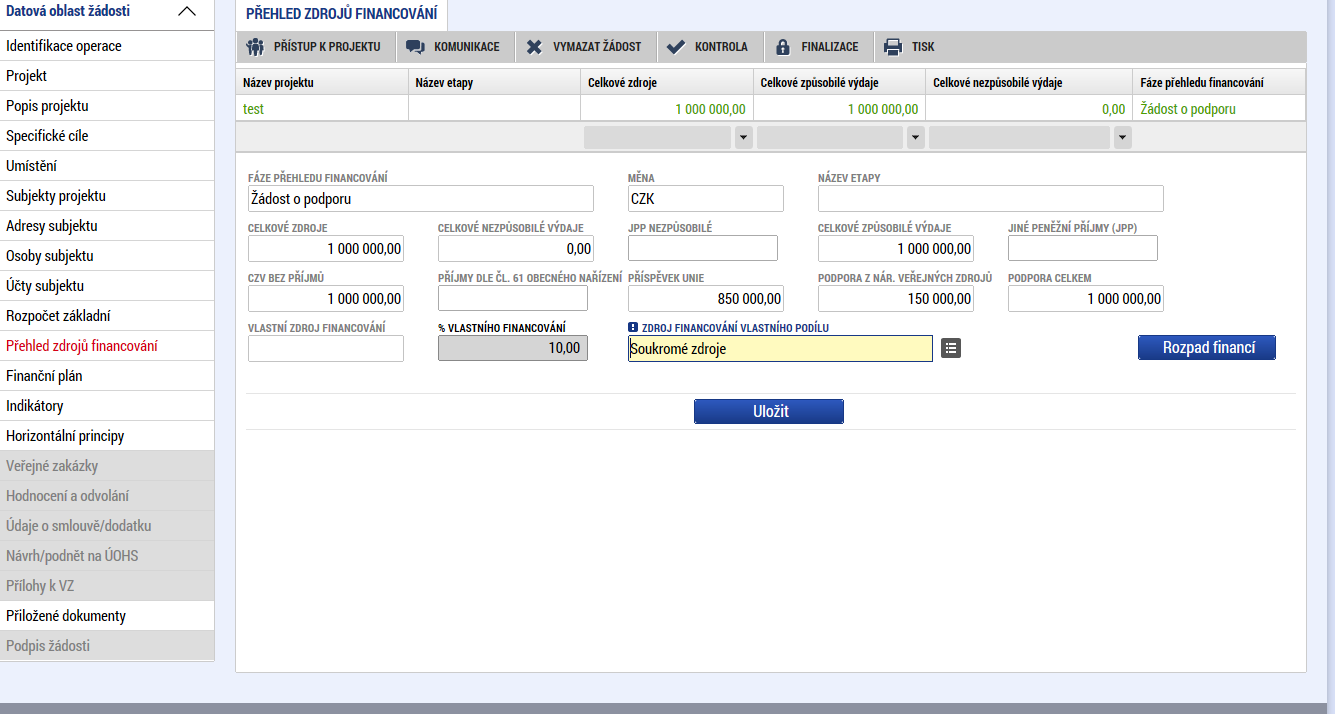Sort by Celkové způsobilé výdaje column header
This screenshot has height=714, width=1335.
[x=839, y=82]
